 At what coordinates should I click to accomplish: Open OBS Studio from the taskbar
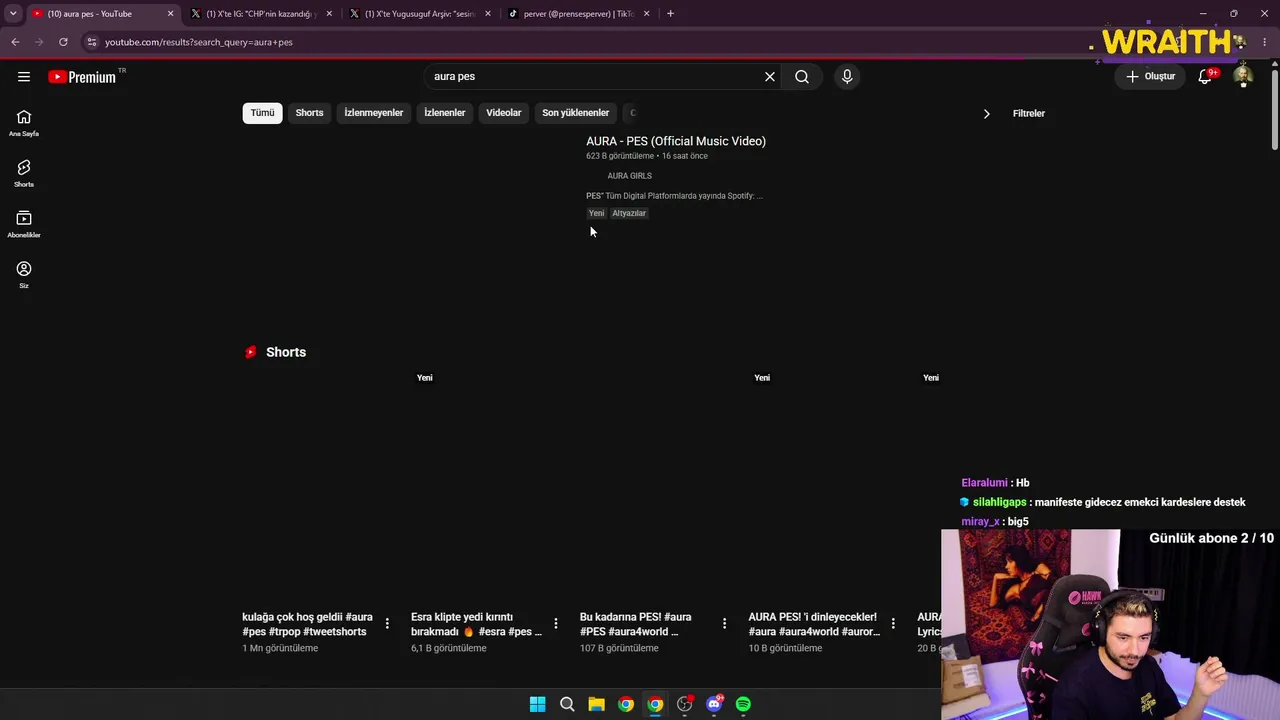[x=684, y=704]
